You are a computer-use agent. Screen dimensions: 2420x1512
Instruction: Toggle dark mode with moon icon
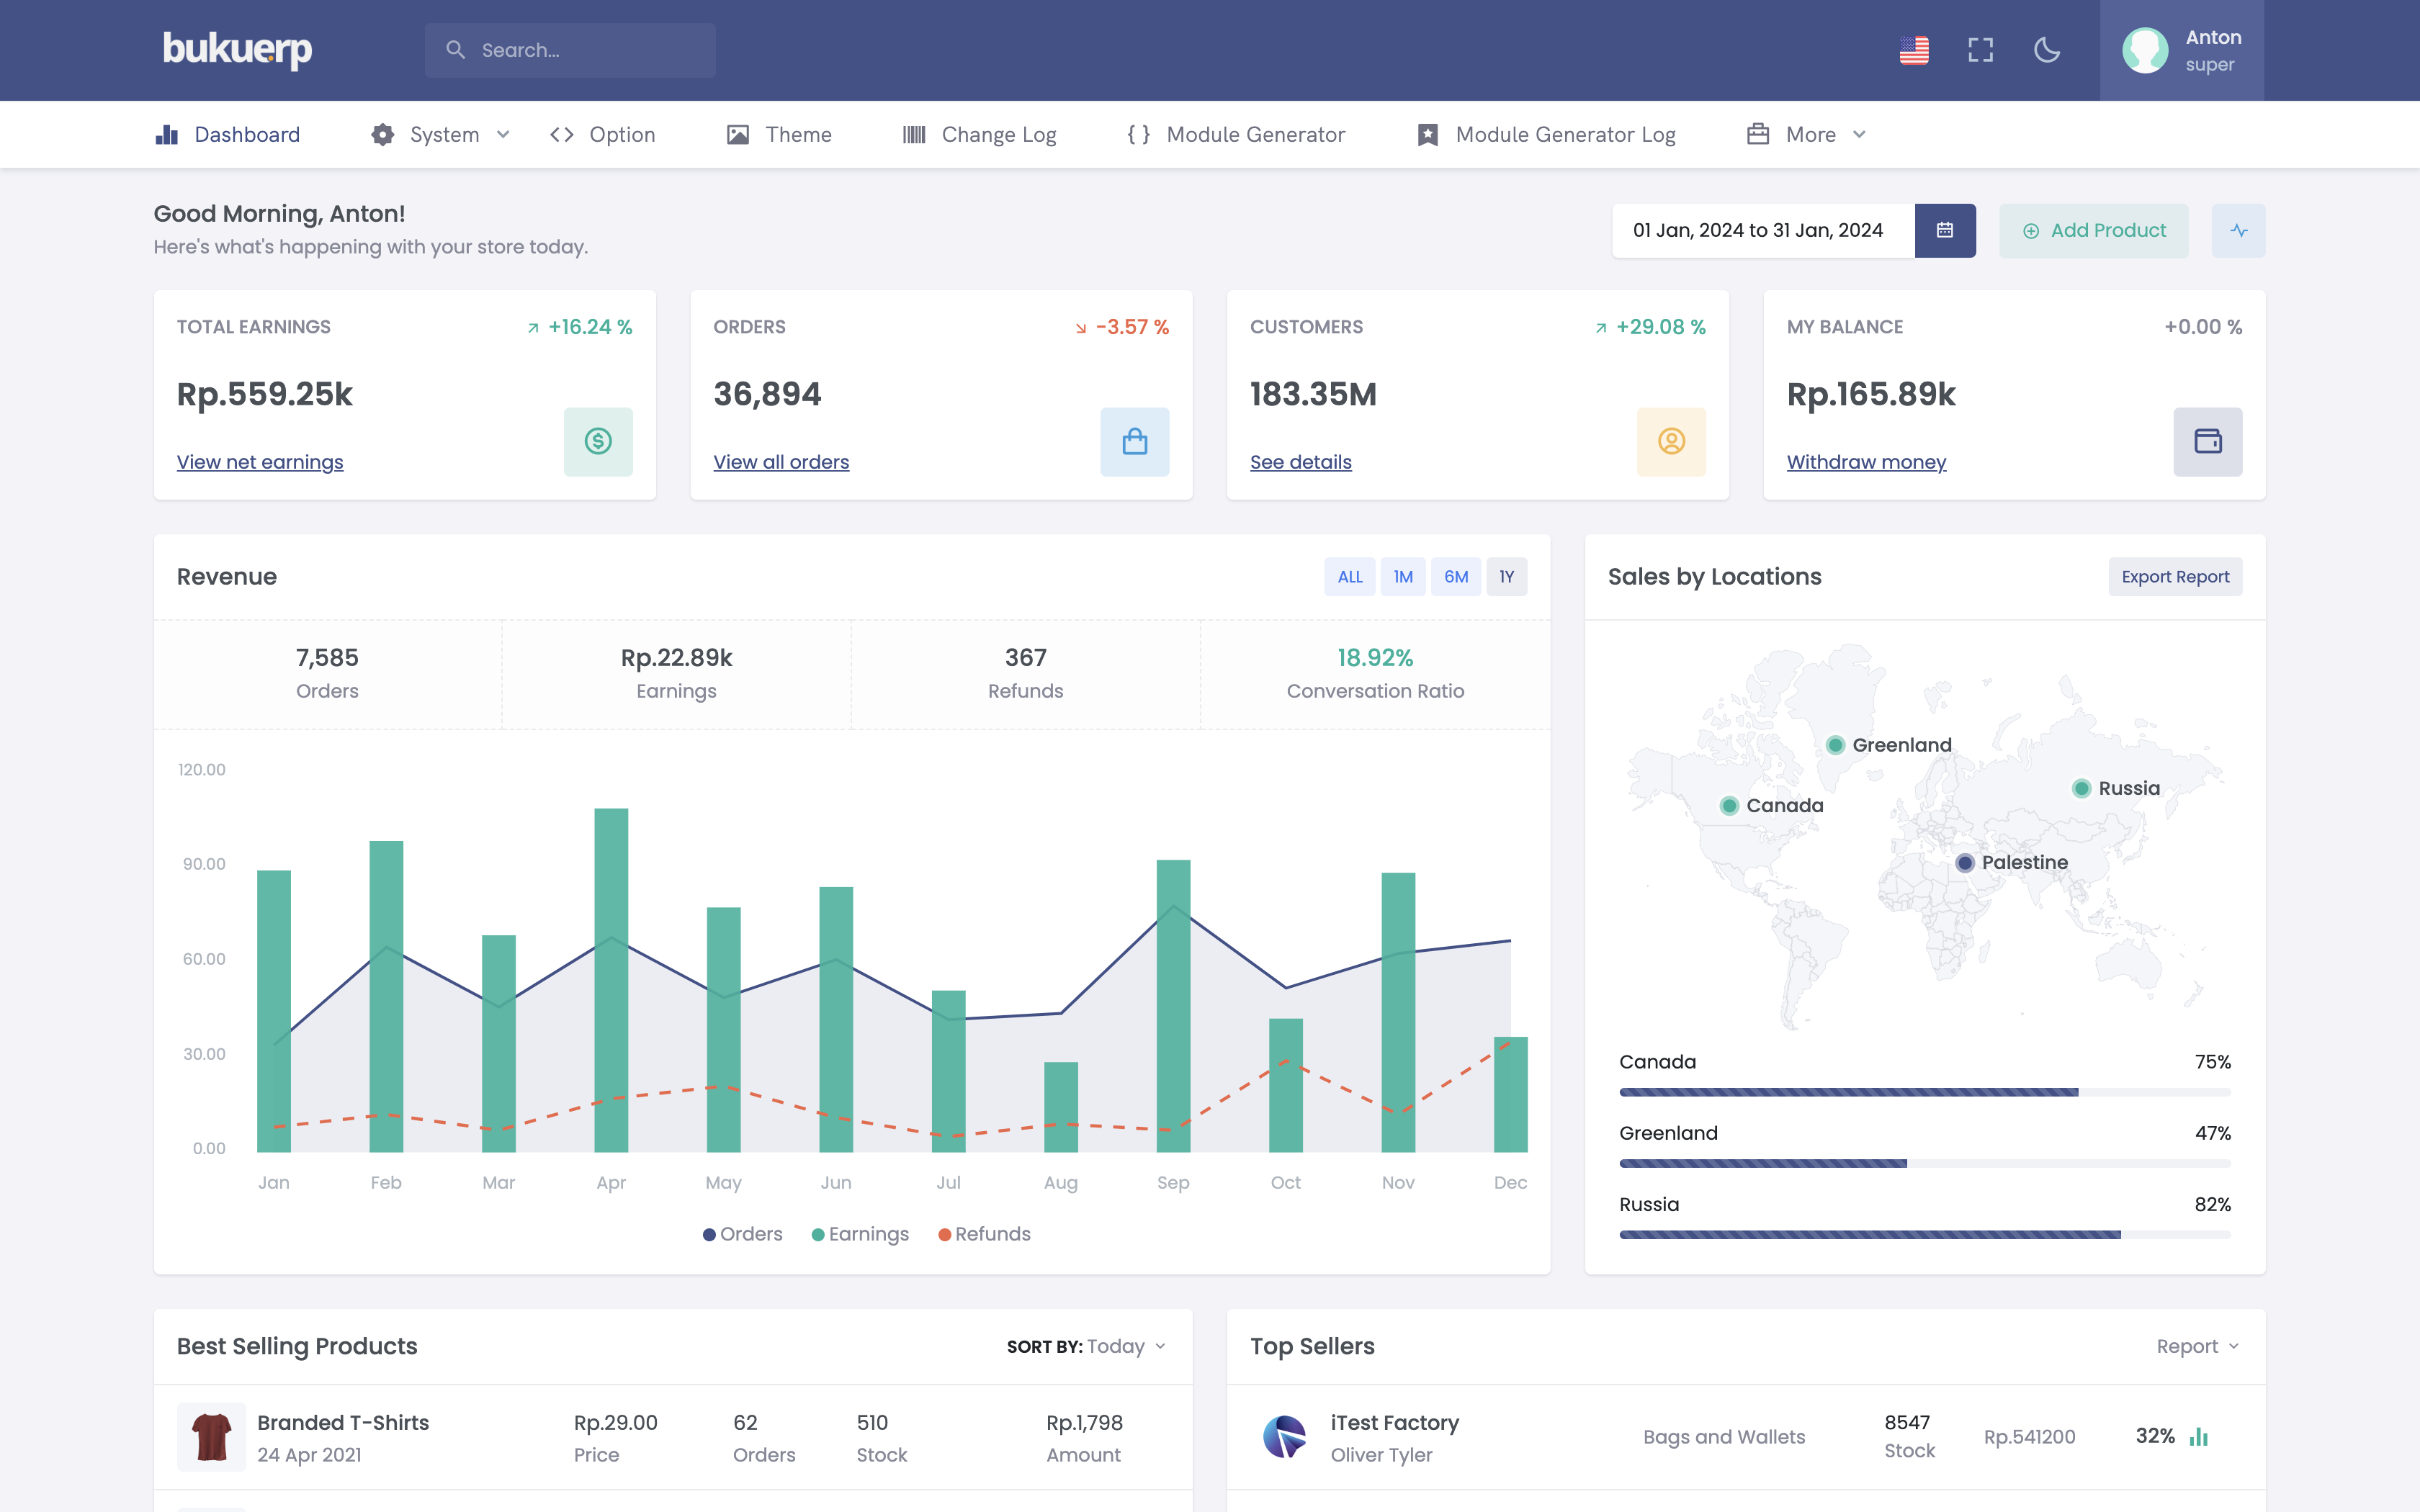[2047, 50]
